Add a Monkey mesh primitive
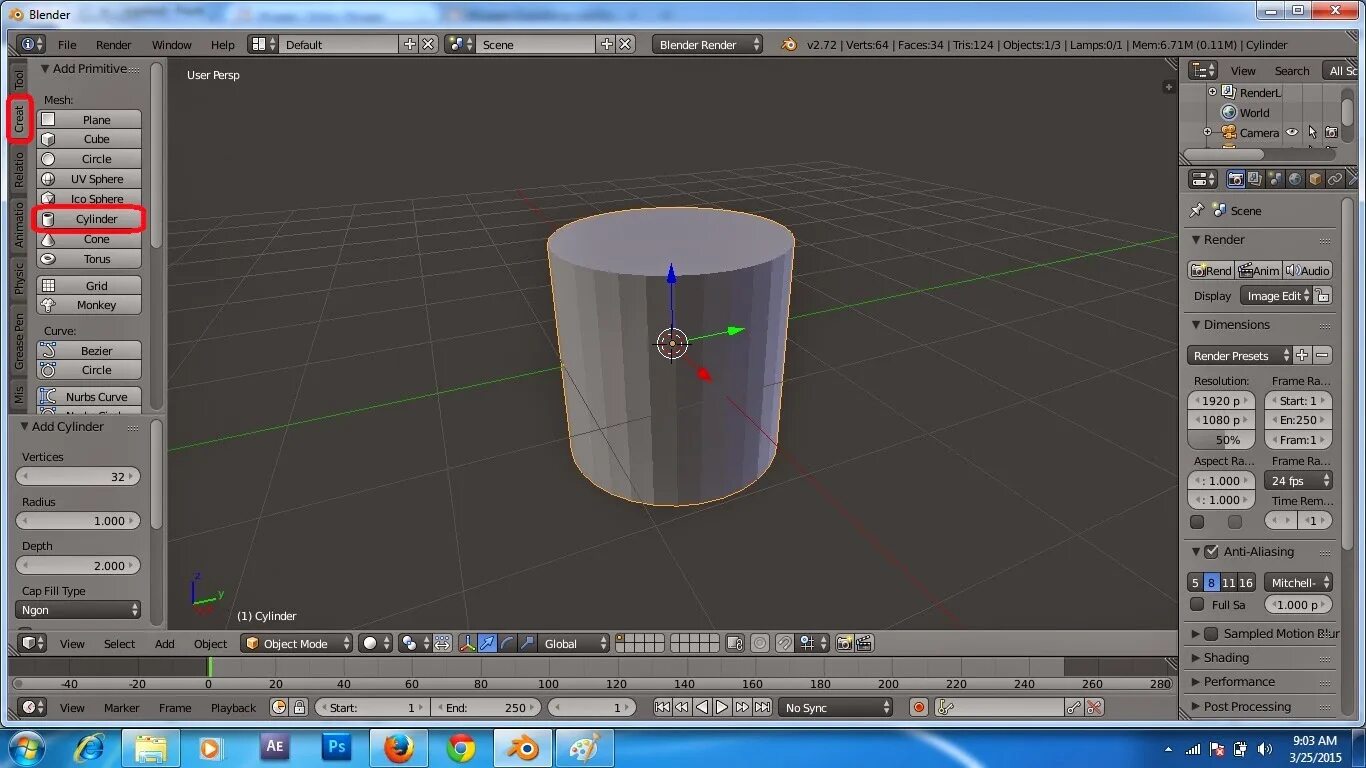The image size is (1366, 768). pos(89,305)
